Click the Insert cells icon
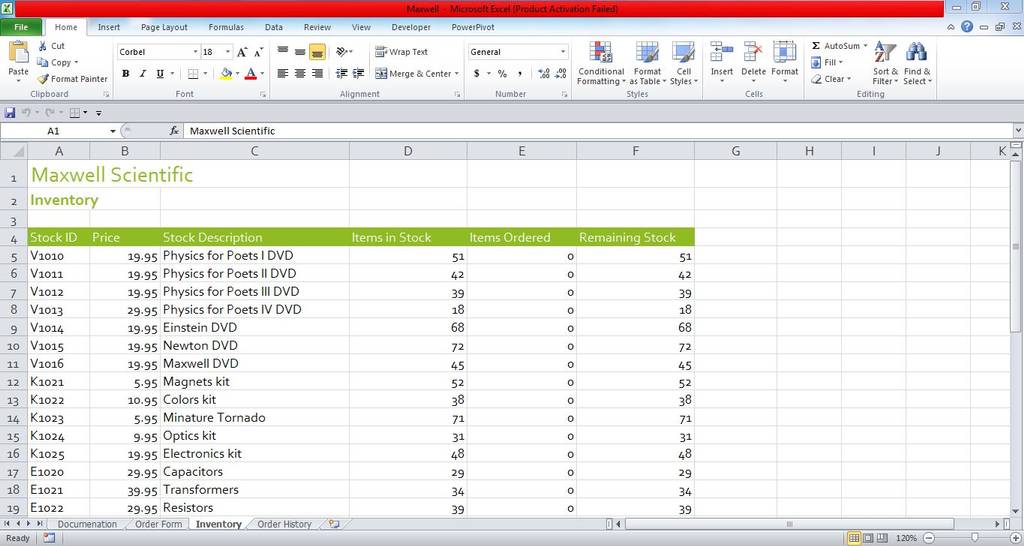This screenshot has width=1024, height=546. [x=722, y=52]
